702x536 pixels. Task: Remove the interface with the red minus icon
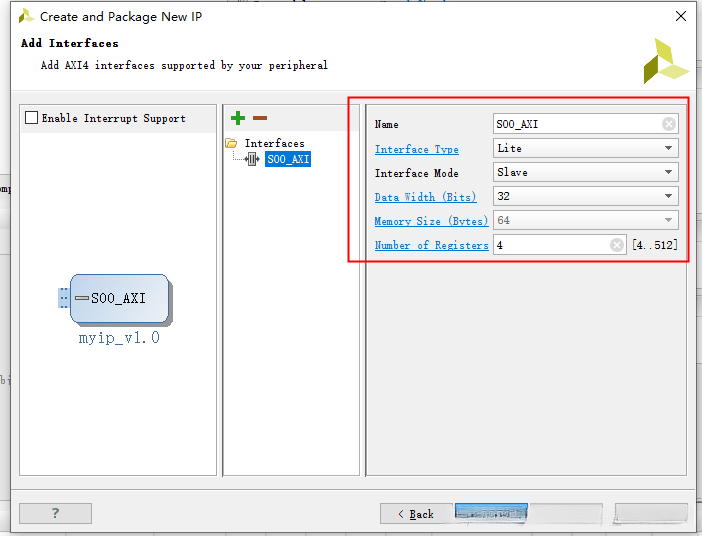pyautogui.click(x=260, y=118)
